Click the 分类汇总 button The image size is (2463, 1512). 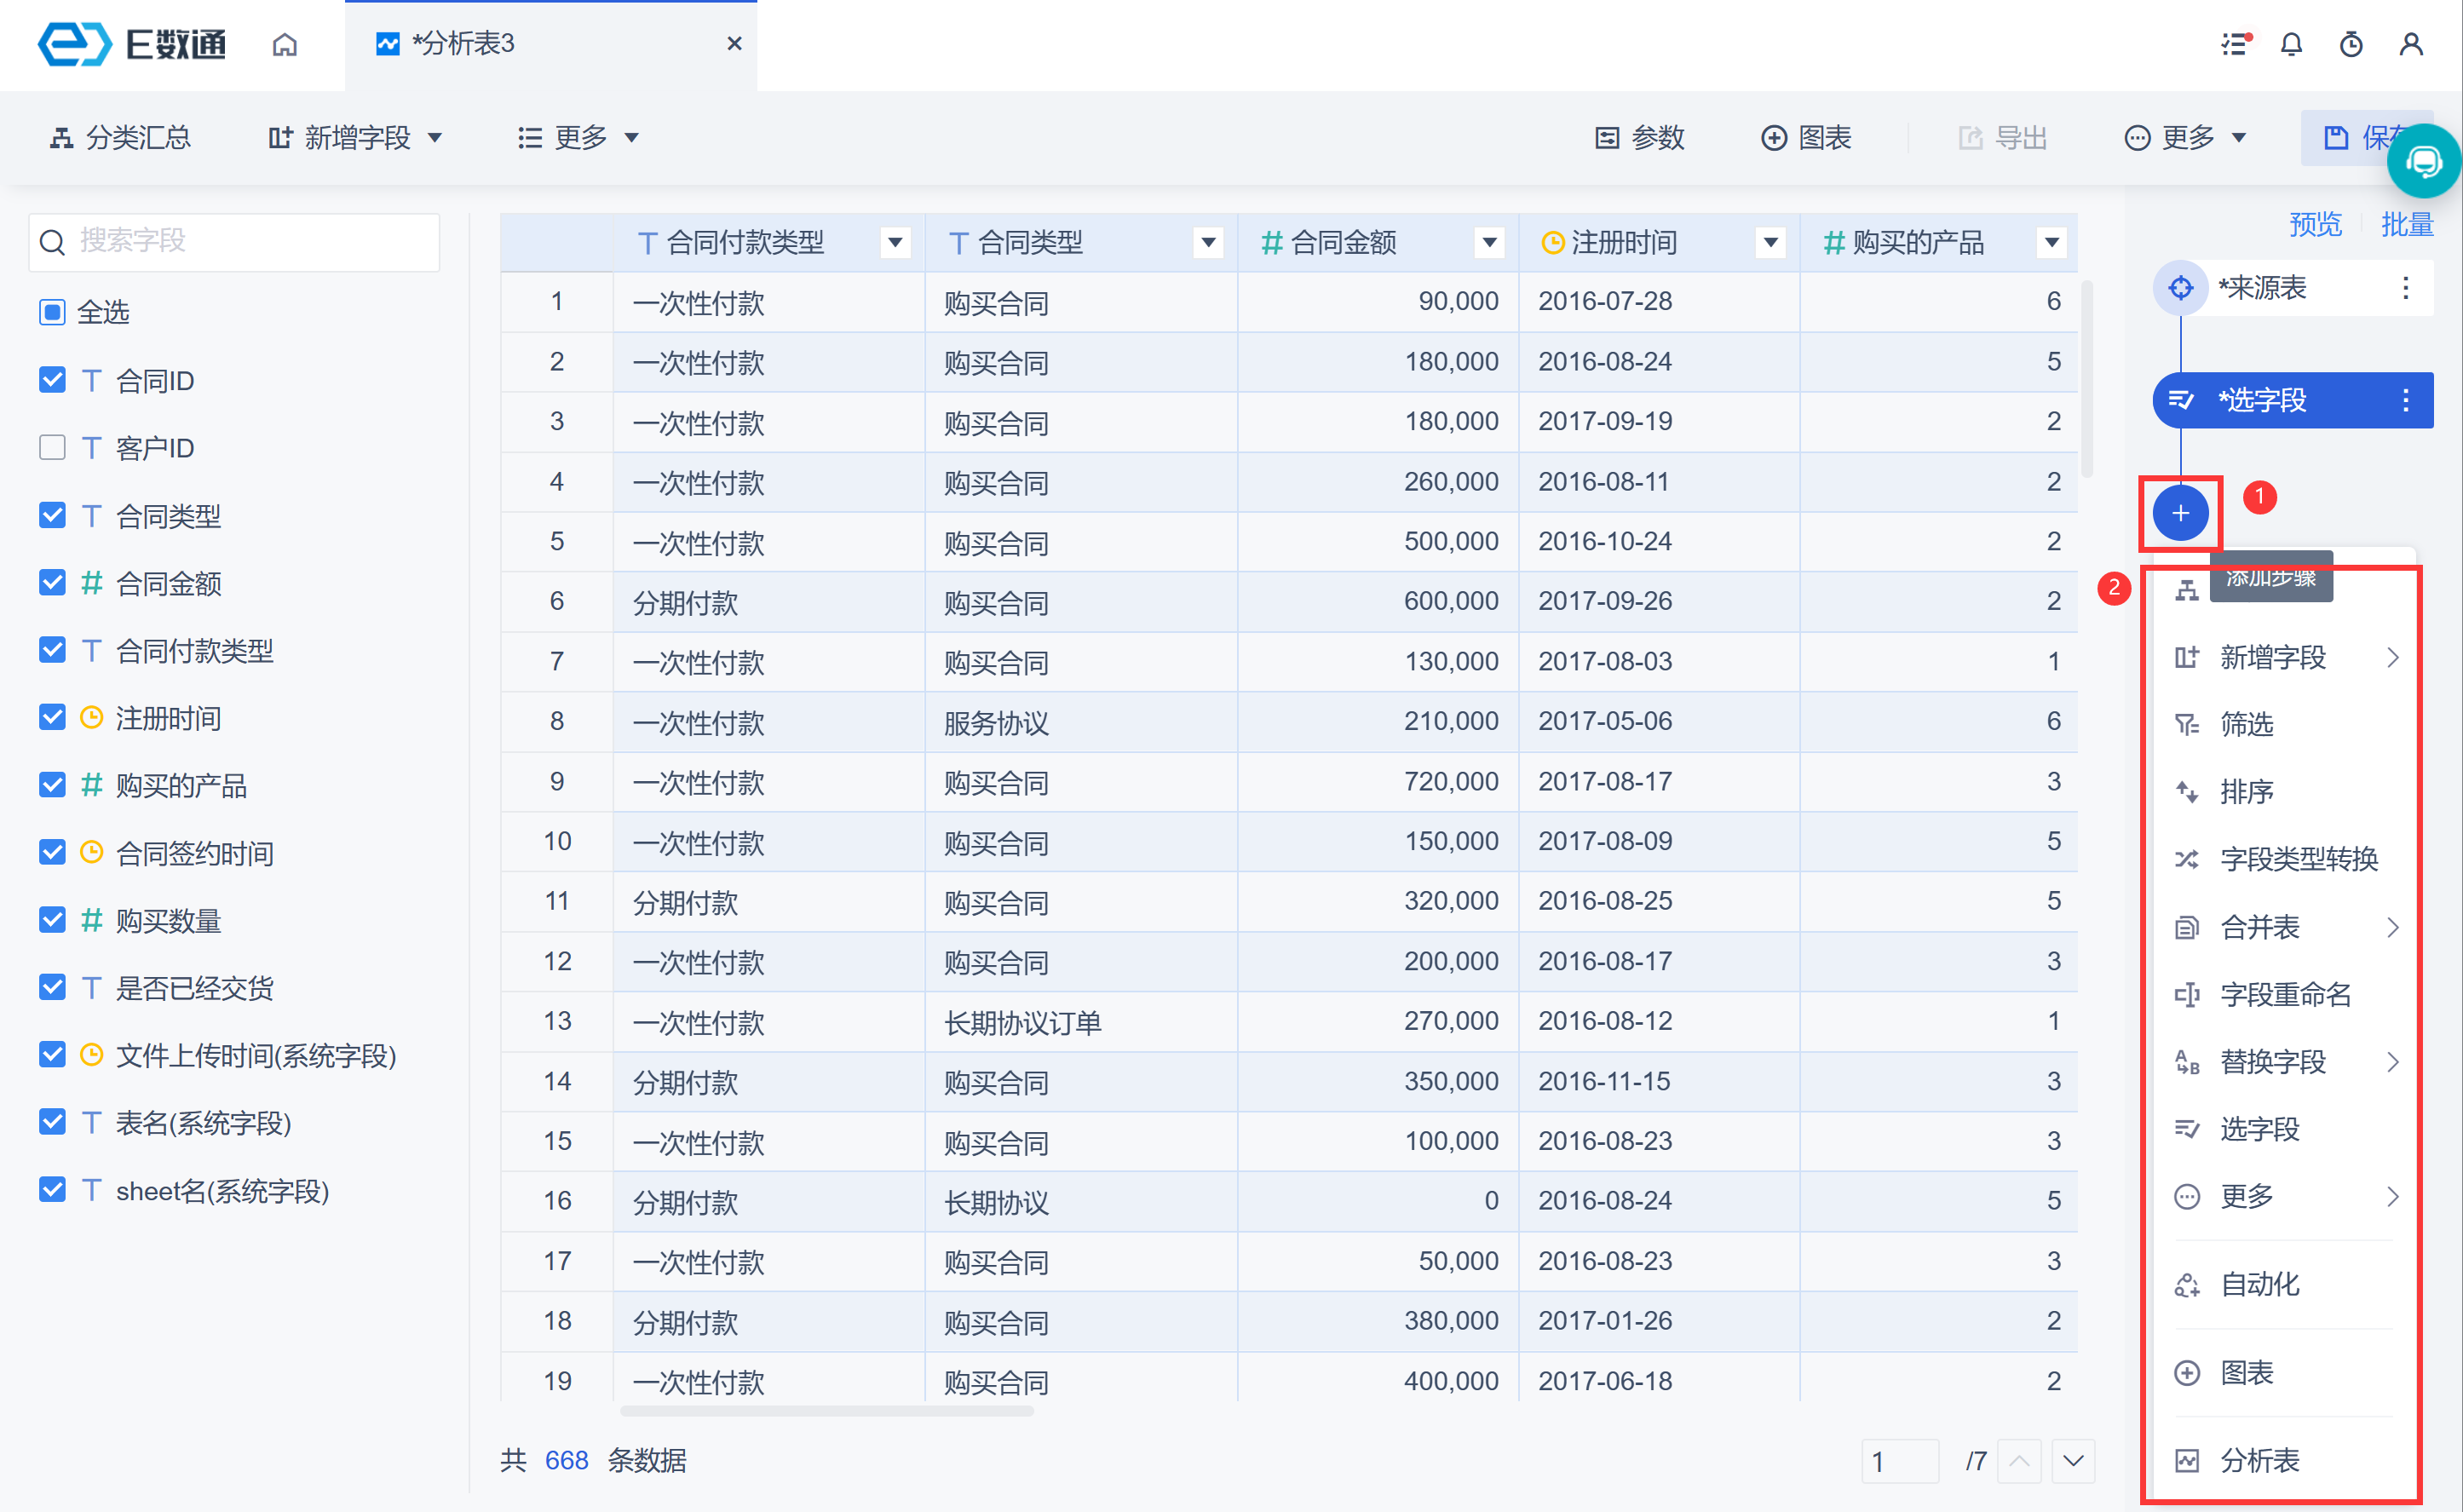[x=121, y=137]
